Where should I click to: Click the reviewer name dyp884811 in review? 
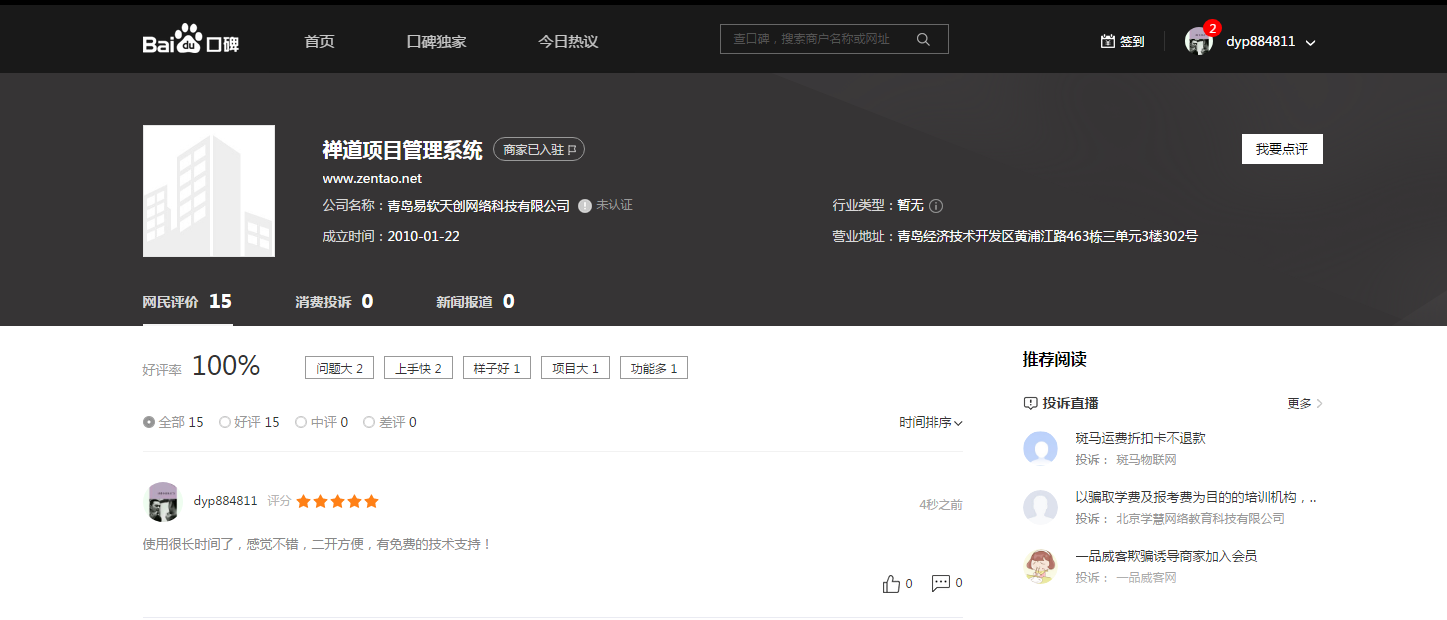tap(226, 501)
